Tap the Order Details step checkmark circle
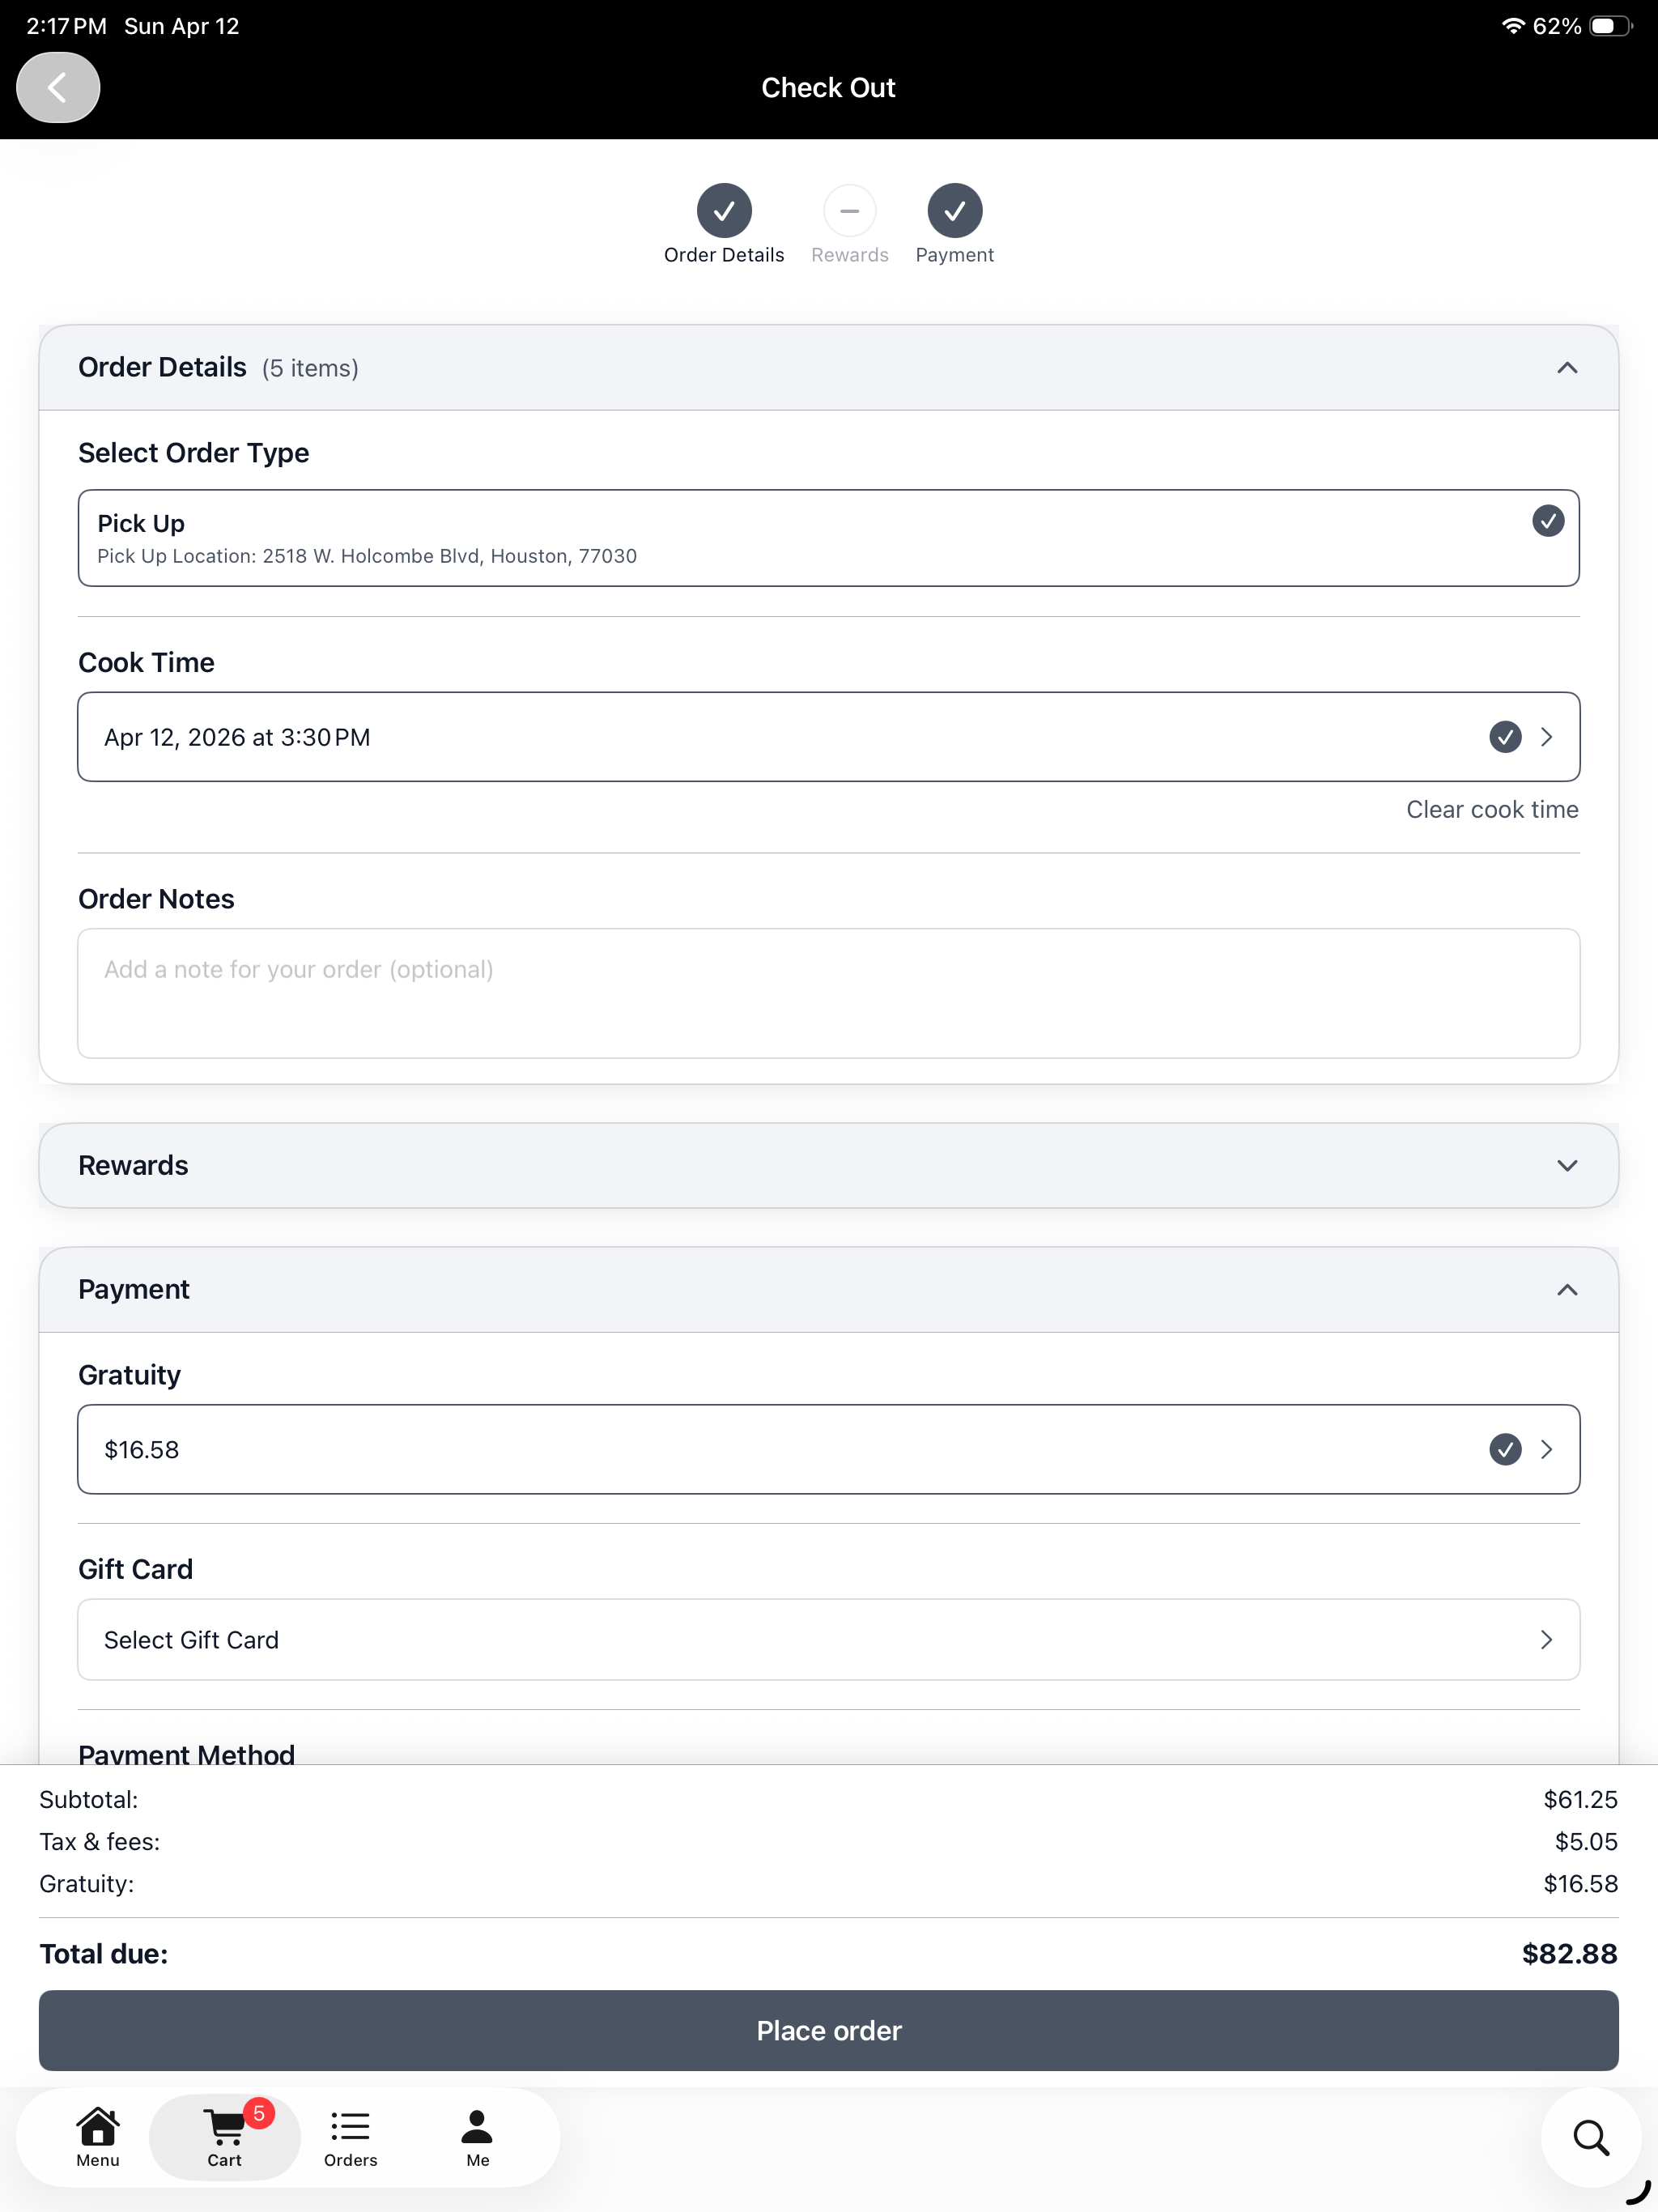The width and height of the screenshot is (1658, 2212). pyautogui.click(x=724, y=211)
